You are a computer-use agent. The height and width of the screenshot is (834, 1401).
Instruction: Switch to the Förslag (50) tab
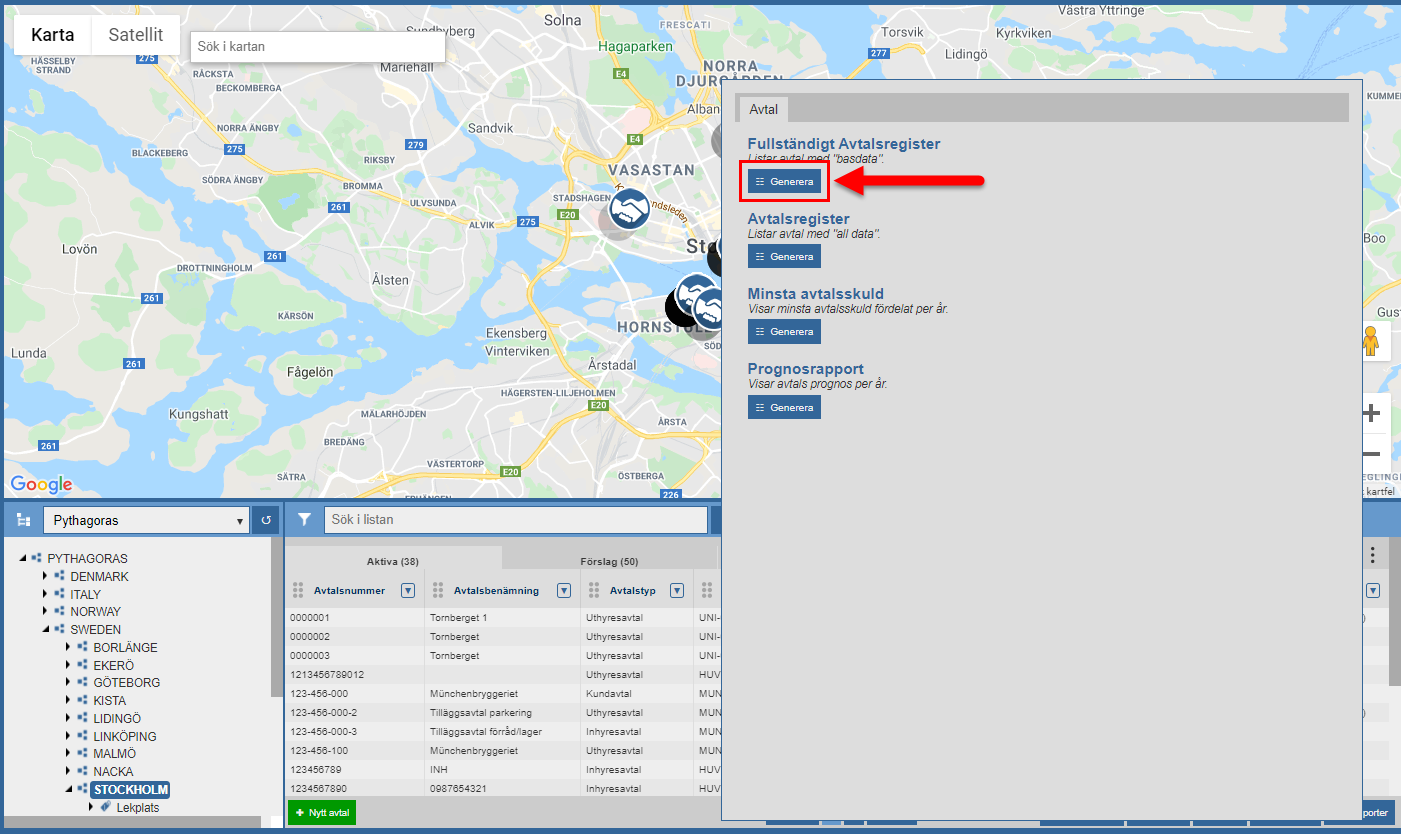coord(608,561)
